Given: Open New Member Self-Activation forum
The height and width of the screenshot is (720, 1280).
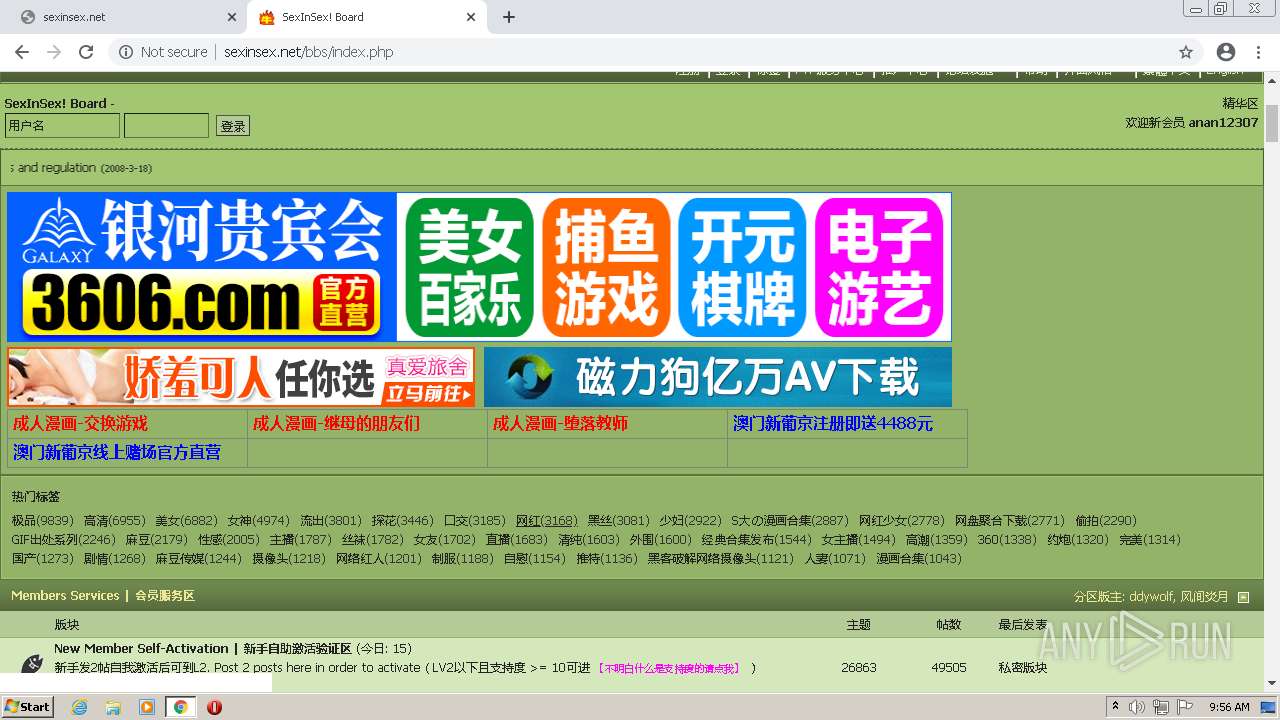Looking at the screenshot, I should click(x=203, y=648).
